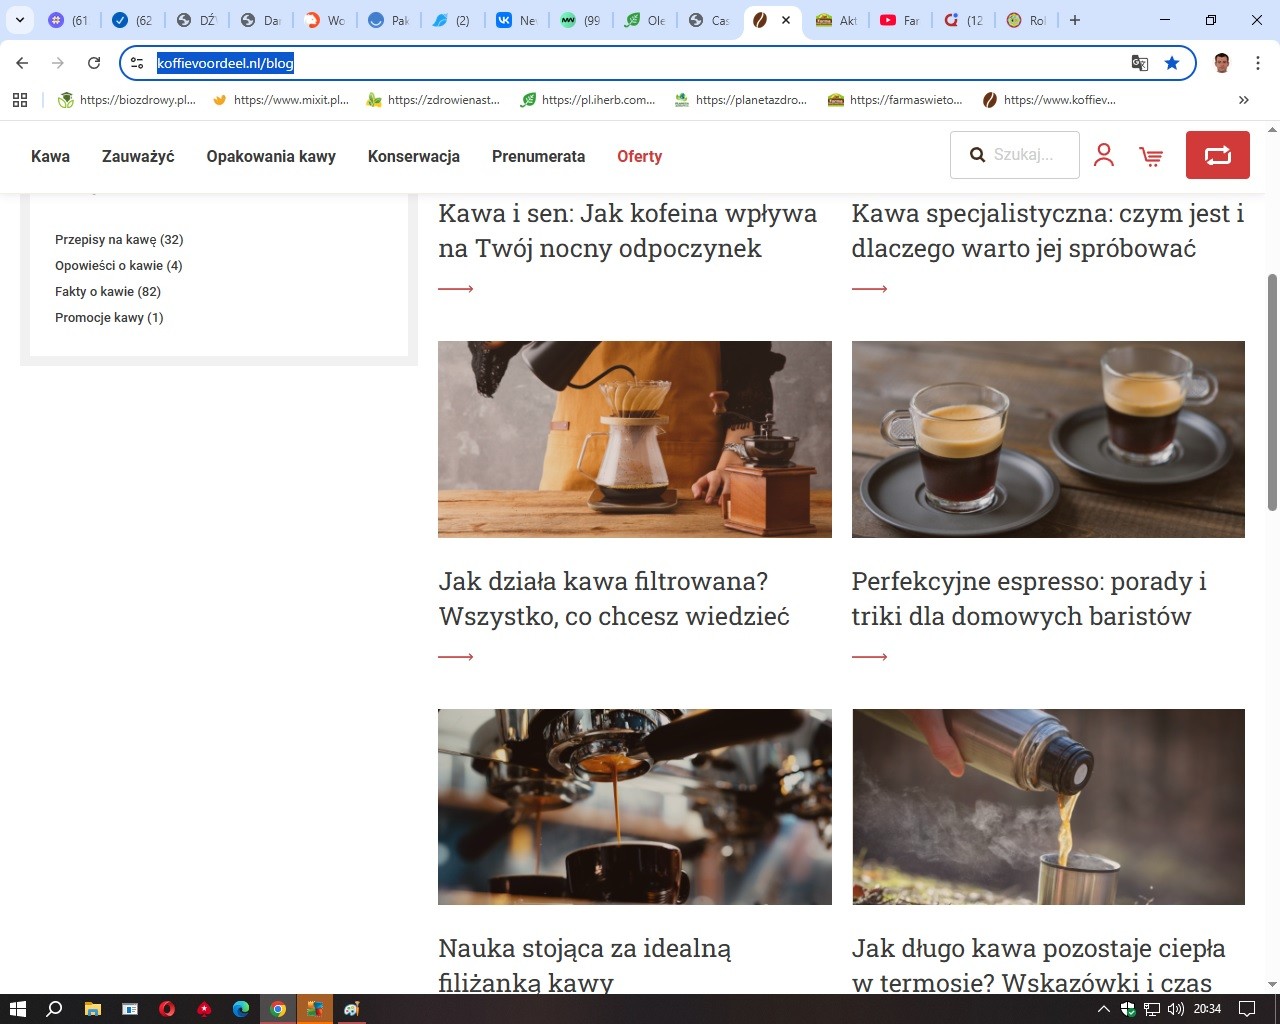The height and width of the screenshot is (1024, 1280).
Task: Expand the tab search dropdown
Action: [20, 20]
